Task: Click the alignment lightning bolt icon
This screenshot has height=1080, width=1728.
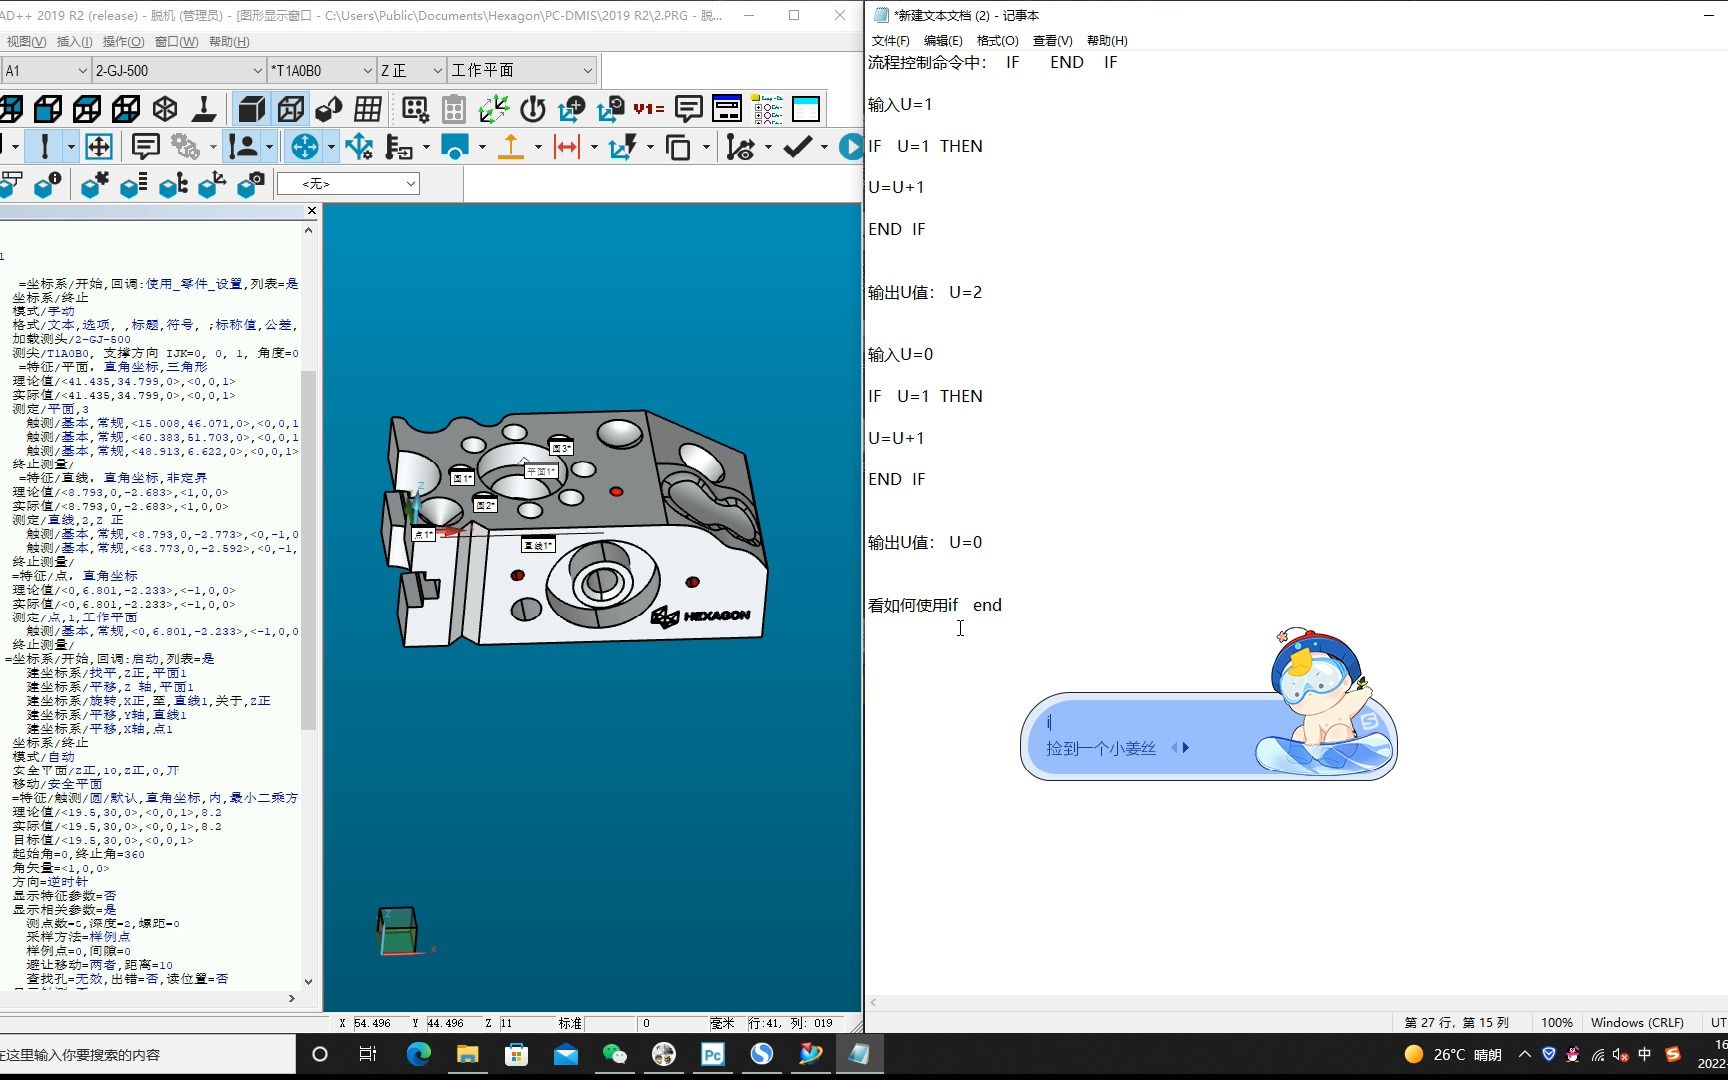Action: click(623, 146)
